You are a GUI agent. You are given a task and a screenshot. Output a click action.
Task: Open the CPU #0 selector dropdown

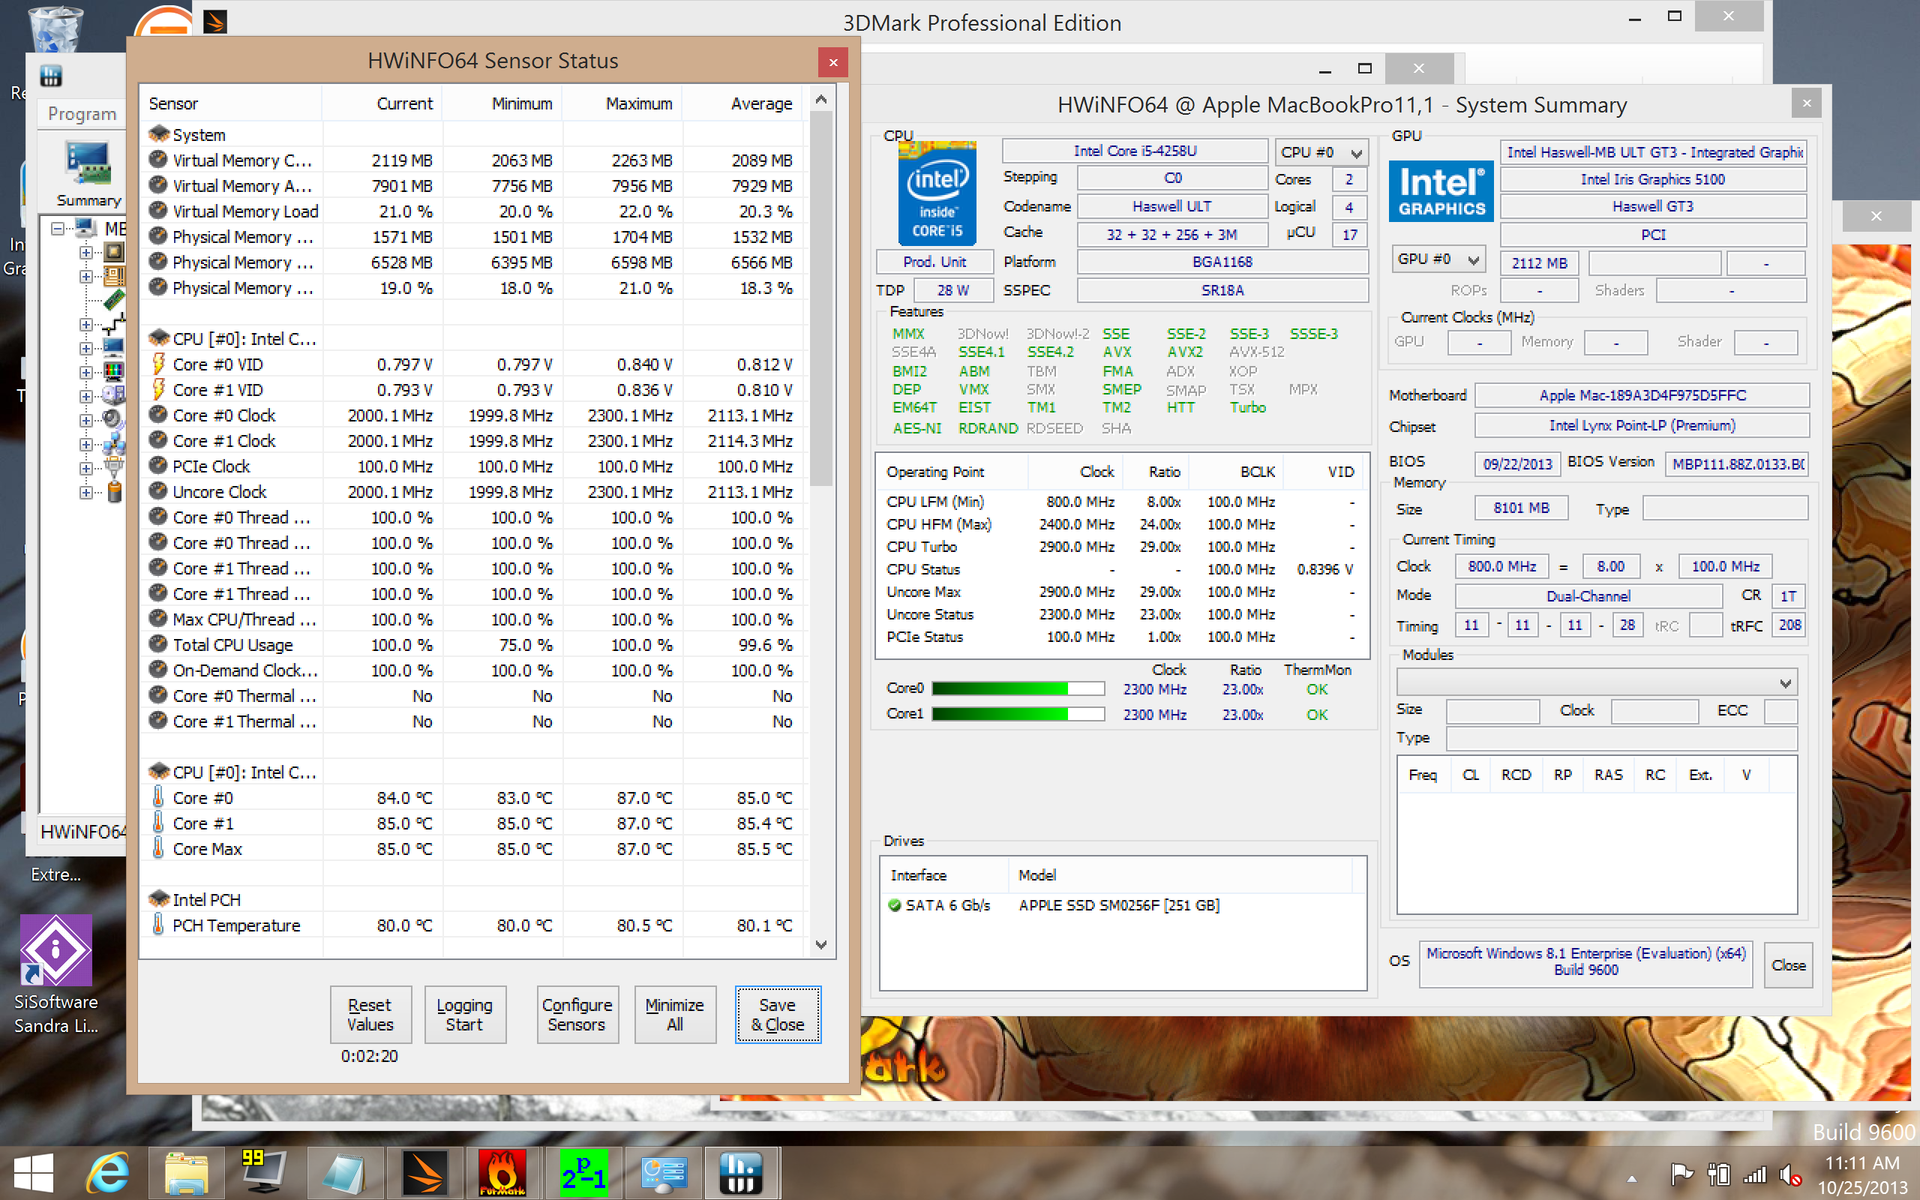tap(1322, 152)
